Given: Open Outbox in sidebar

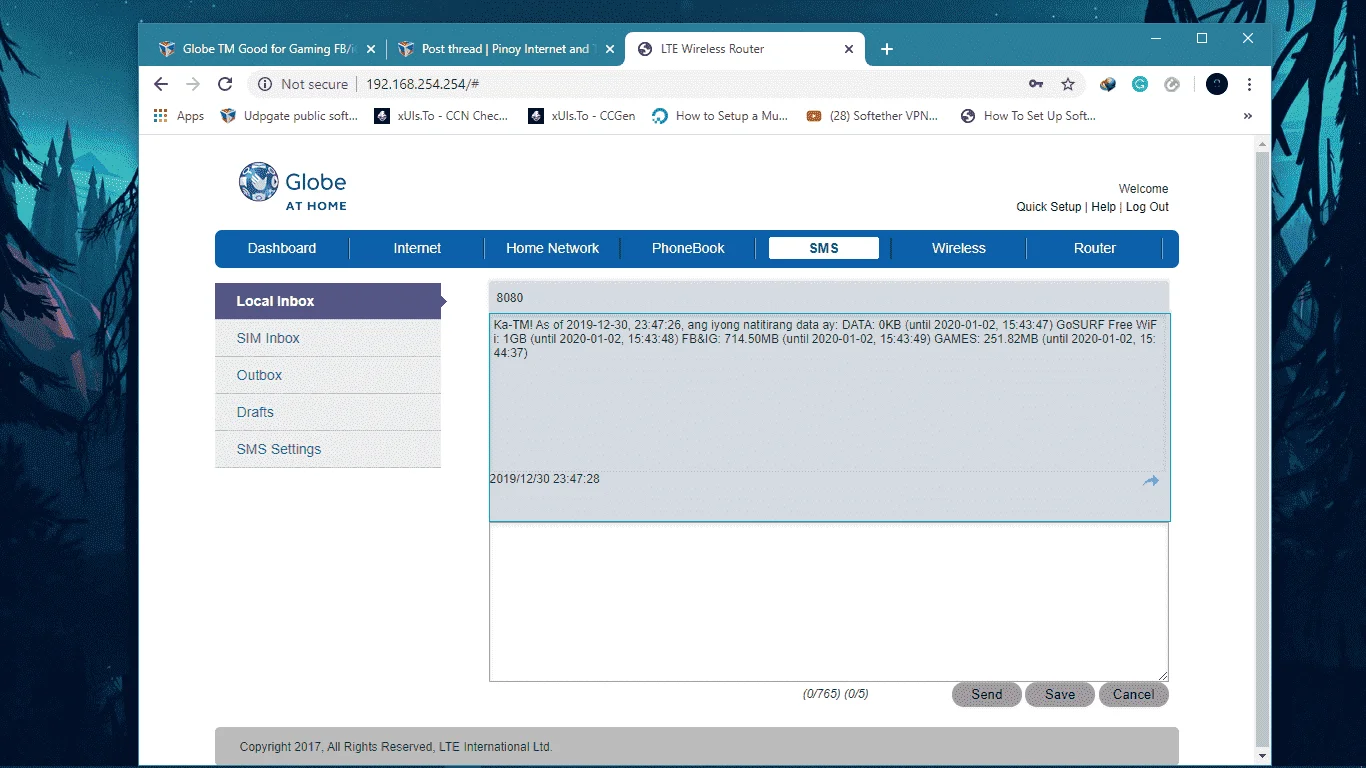Looking at the screenshot, I should click(328, 375).
